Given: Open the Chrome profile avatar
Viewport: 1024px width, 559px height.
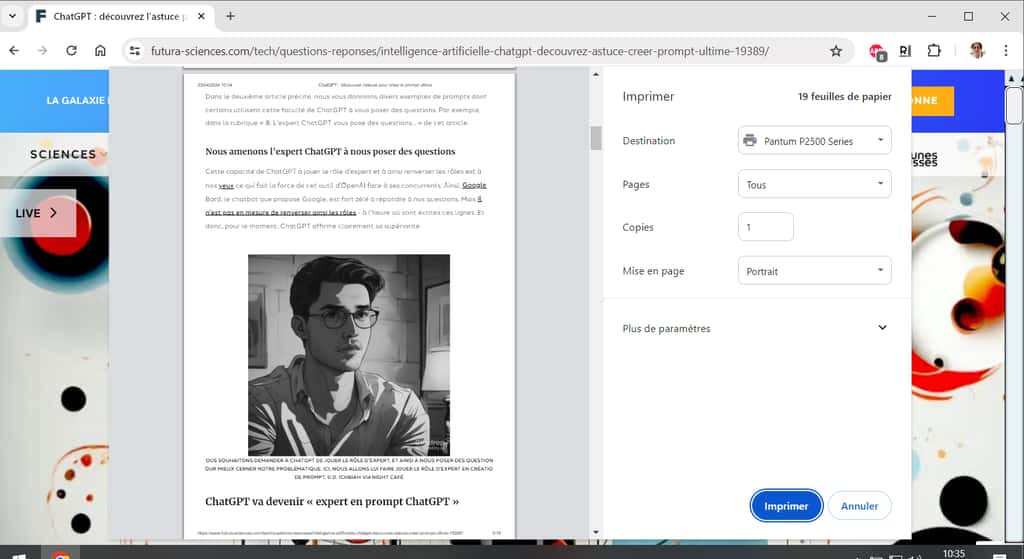Looking at the screenshot, I should [977, 50].
